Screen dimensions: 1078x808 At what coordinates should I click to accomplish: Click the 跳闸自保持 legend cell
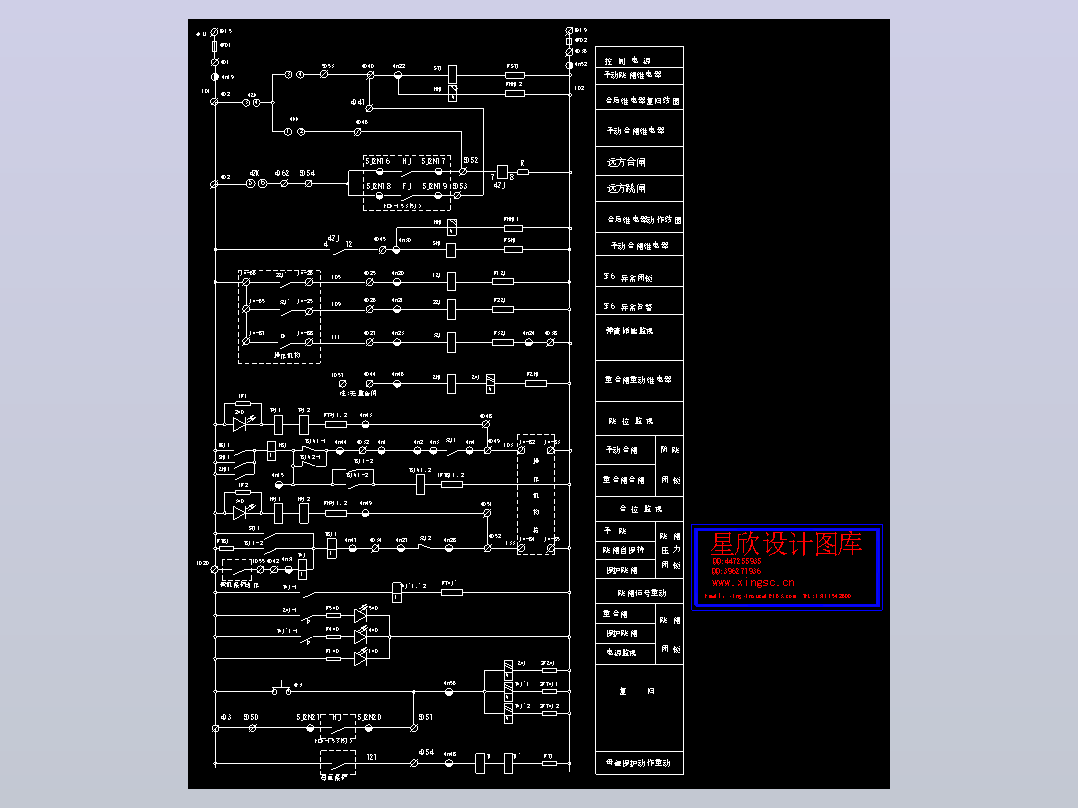click(x=625, y=550)
